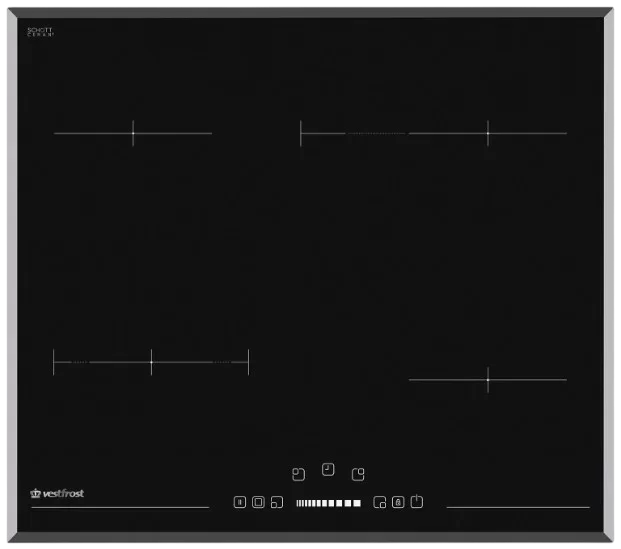This screenshot has width=621, height=549.
Task: Click the center cross of the front-left zone
Action: [x=151, y=362]
